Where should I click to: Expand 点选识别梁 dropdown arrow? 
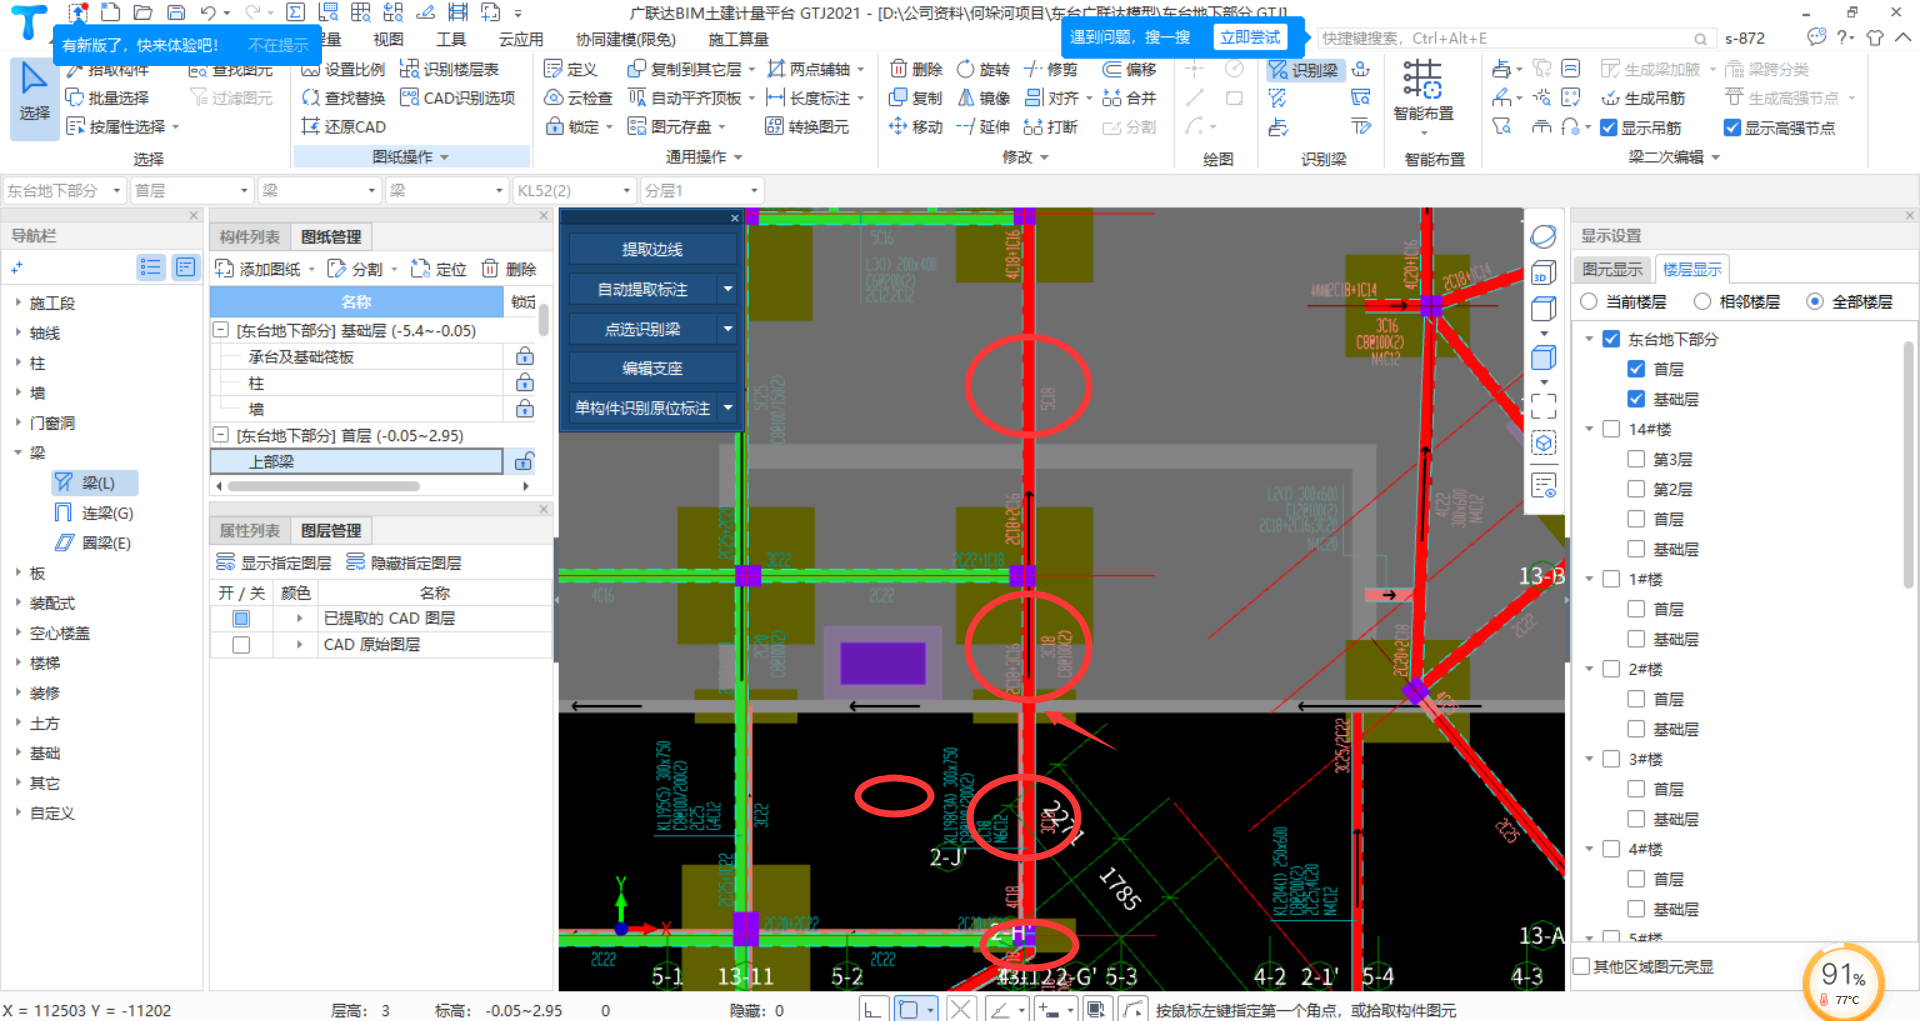point(728,328)
